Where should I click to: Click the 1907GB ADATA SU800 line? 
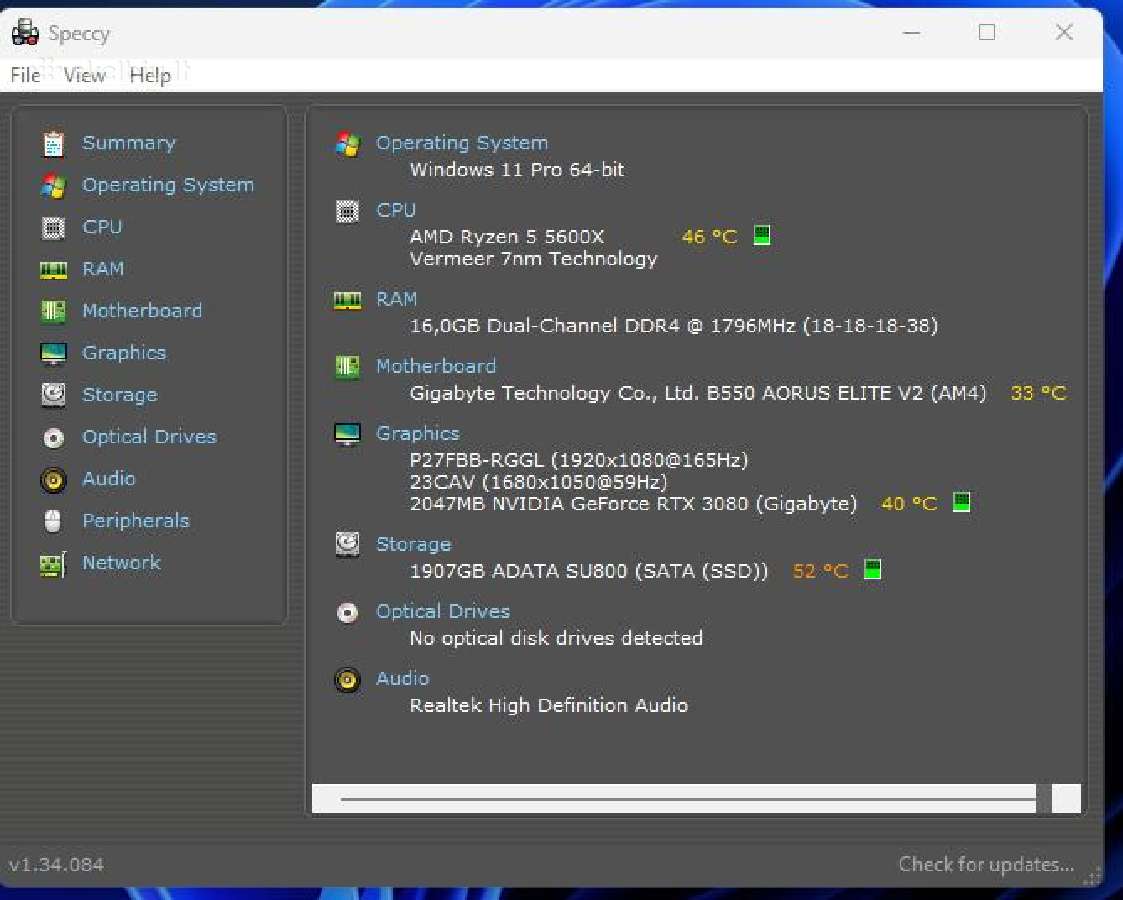[588, 571]
